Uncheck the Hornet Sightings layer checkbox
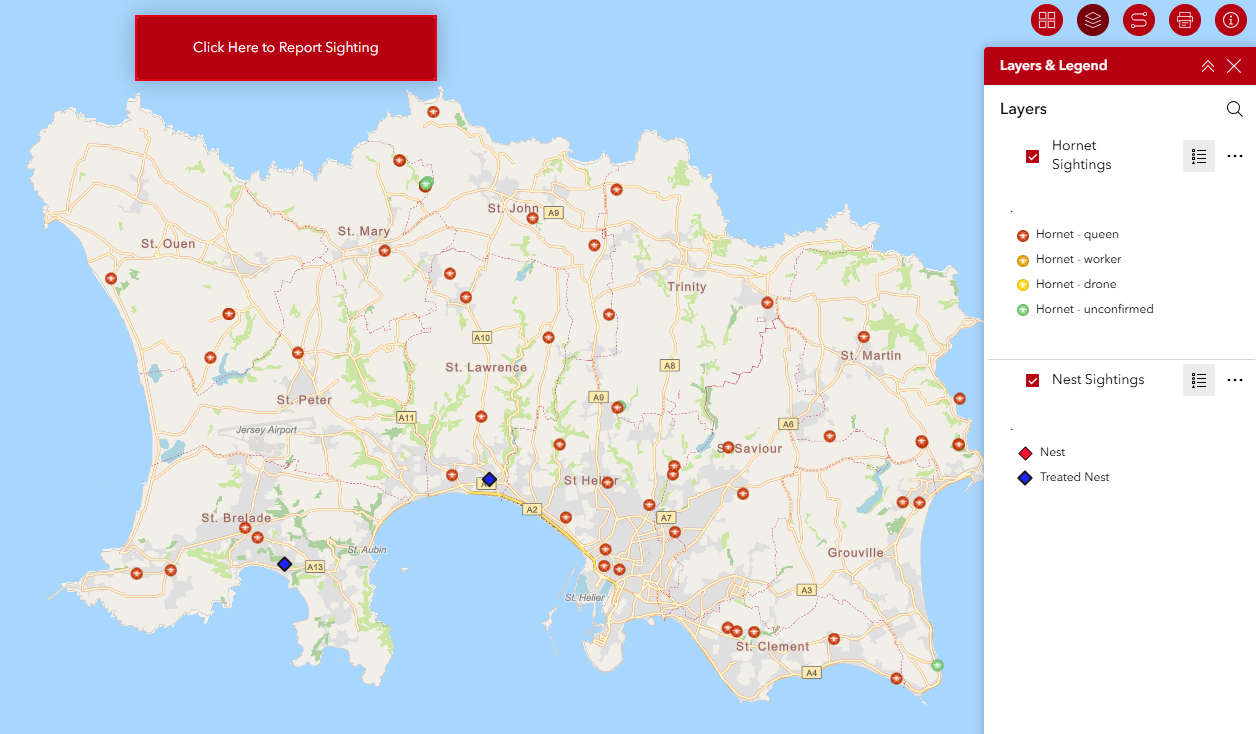This screenshot has height=734, width=1256. pos(1033,156)
